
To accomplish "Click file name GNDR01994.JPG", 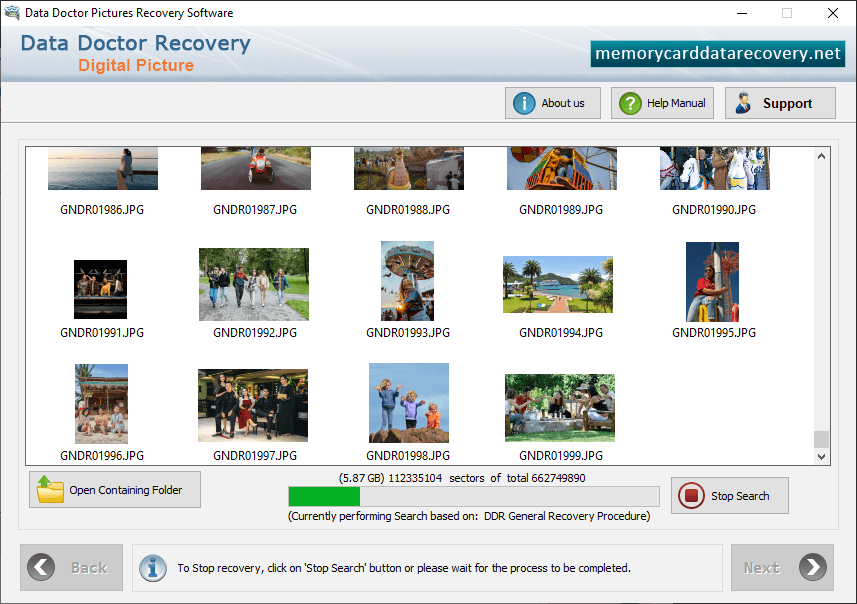I will (x=561, y=333).
